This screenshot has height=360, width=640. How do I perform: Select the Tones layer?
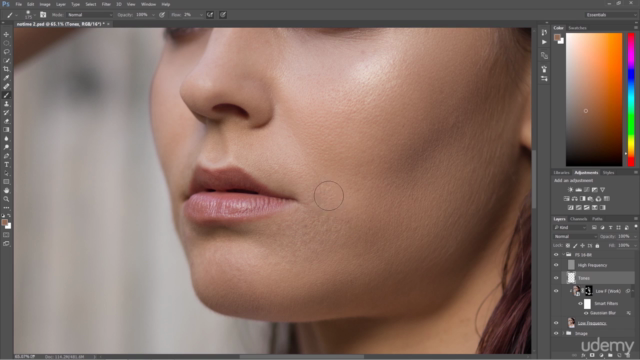pyautogui.click(x=598, y=278)
